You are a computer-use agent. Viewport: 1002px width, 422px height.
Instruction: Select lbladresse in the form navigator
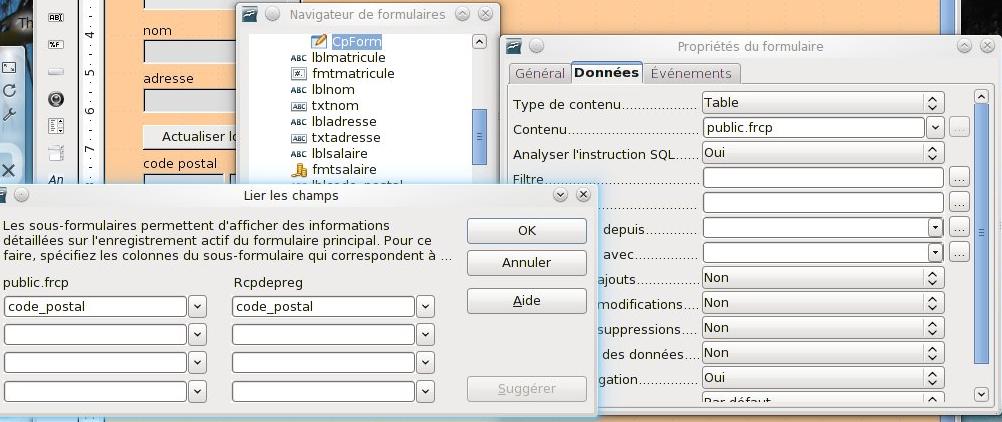click(344, 121)
